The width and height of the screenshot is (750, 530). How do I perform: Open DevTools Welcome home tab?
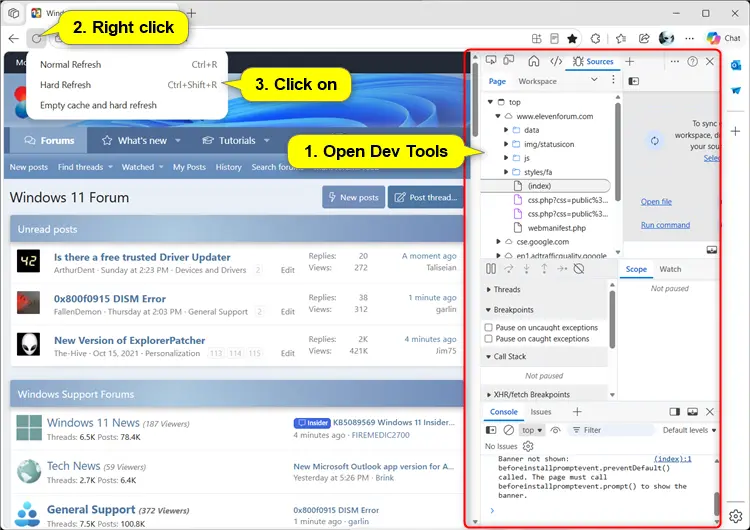click(x=534, y=61)
